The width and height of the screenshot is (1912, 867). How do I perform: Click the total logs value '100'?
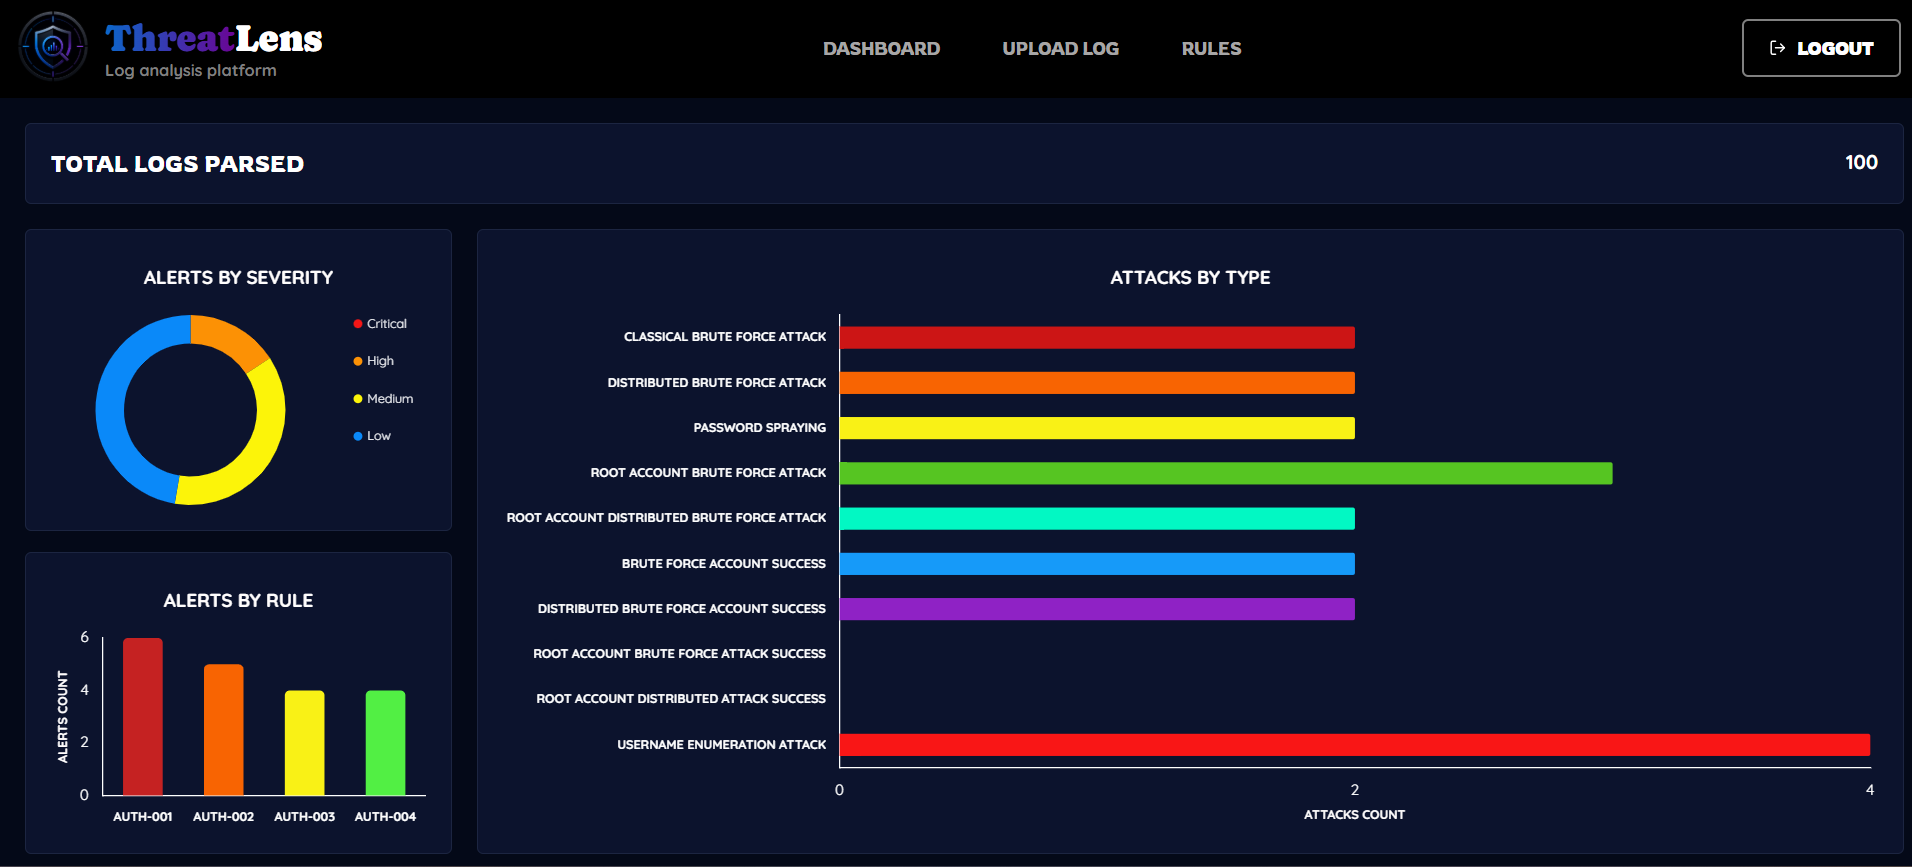pos(1861,162)
